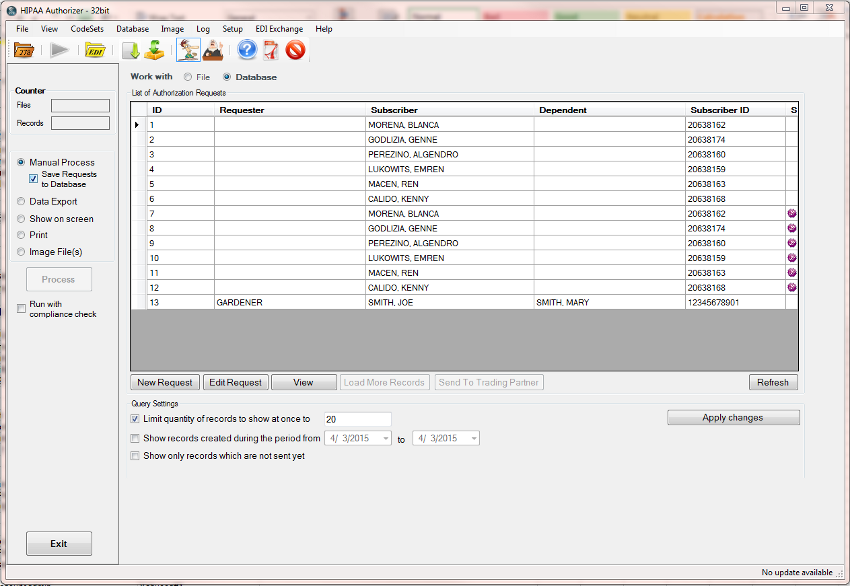Open the EDI folder toolbar icon
This screenshot has width=850, height=586.
click(x=96, y=50)
